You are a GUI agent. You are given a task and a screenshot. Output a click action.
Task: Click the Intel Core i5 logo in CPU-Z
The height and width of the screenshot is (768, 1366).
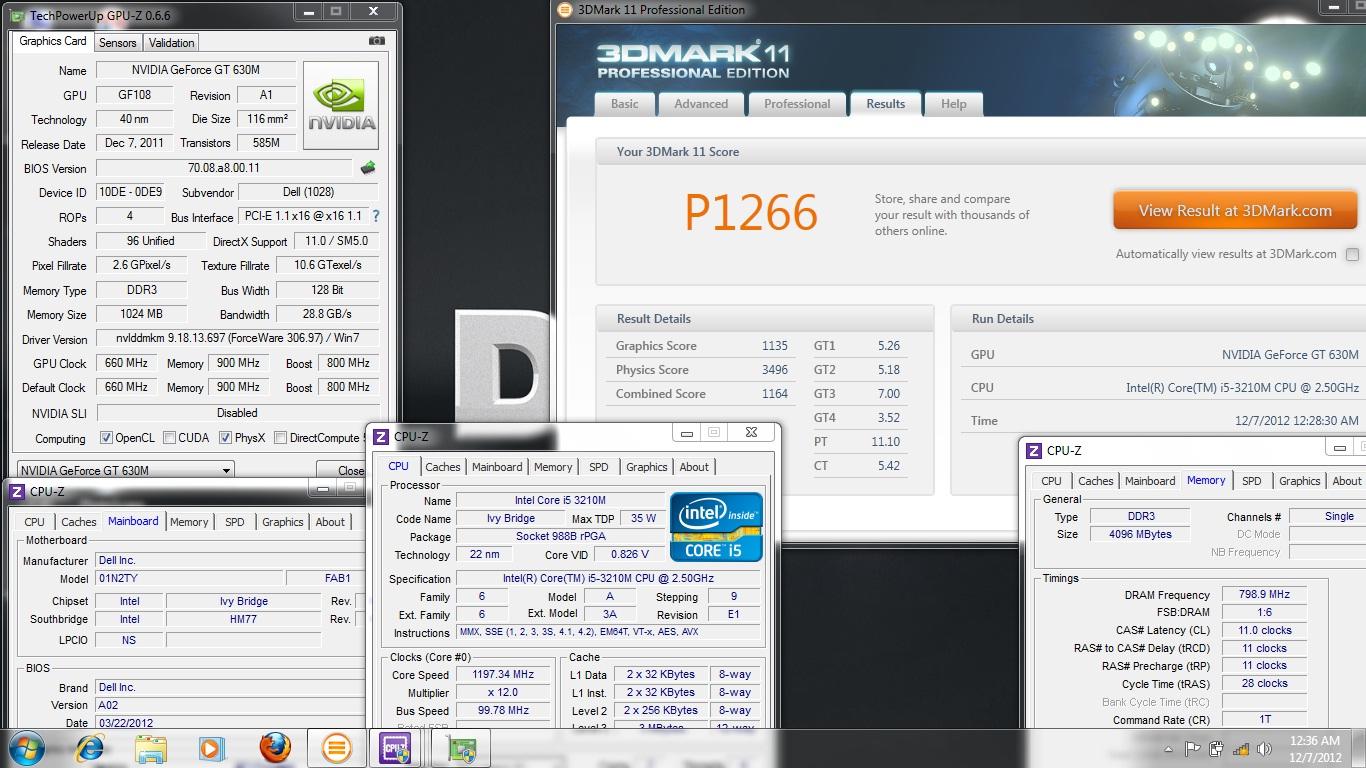pos(716,526)
